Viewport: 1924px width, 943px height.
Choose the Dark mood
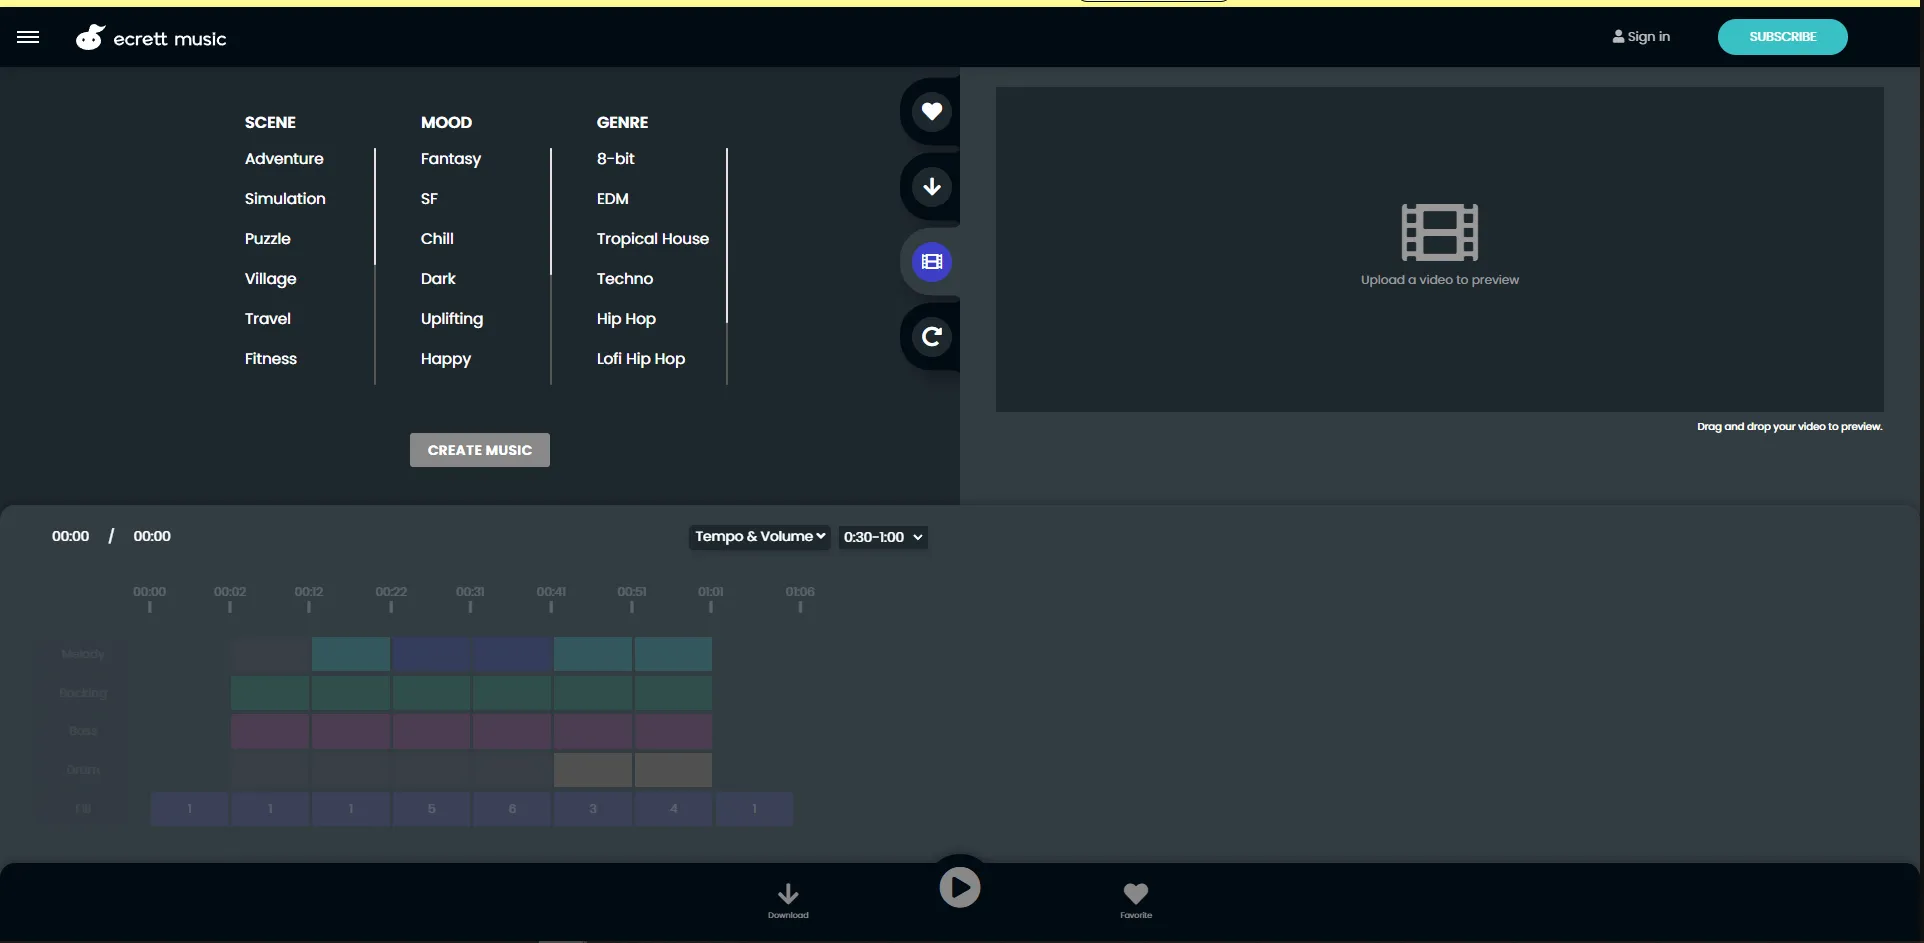click(x=438, y=279)
